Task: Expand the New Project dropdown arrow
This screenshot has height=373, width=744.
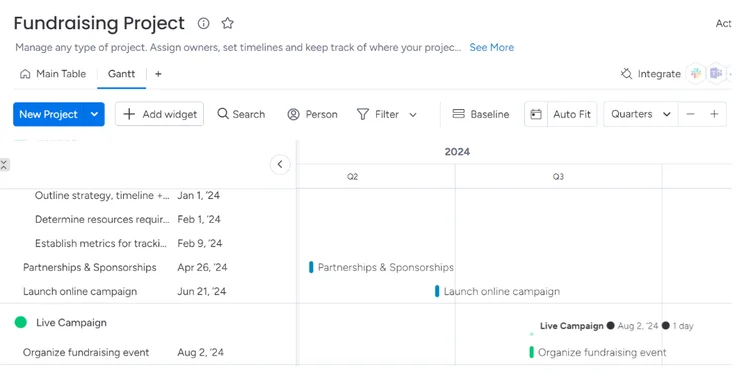Action: (94, 114)
